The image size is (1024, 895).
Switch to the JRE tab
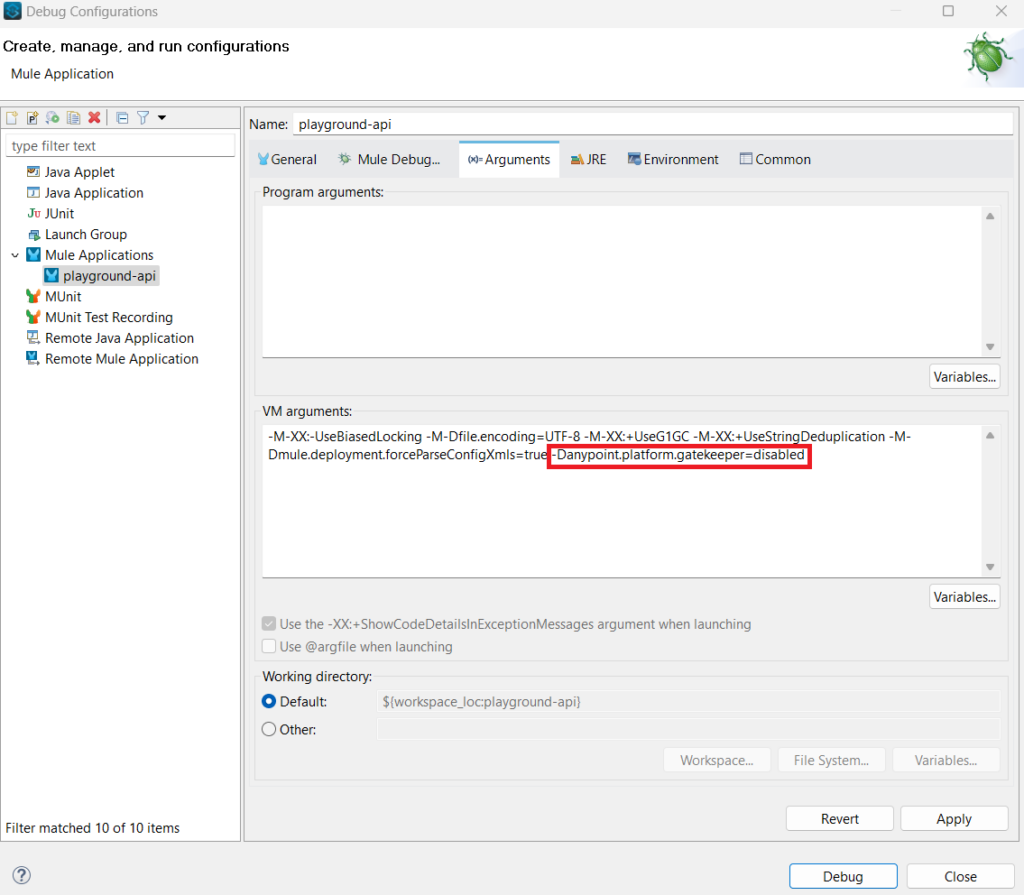tap(588, 160)
